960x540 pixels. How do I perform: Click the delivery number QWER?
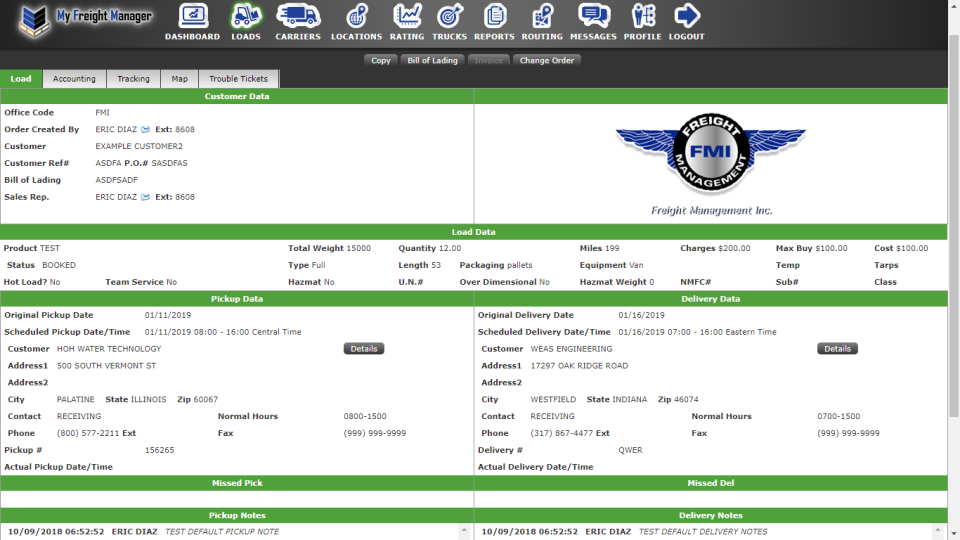click(x=630, y=450)
